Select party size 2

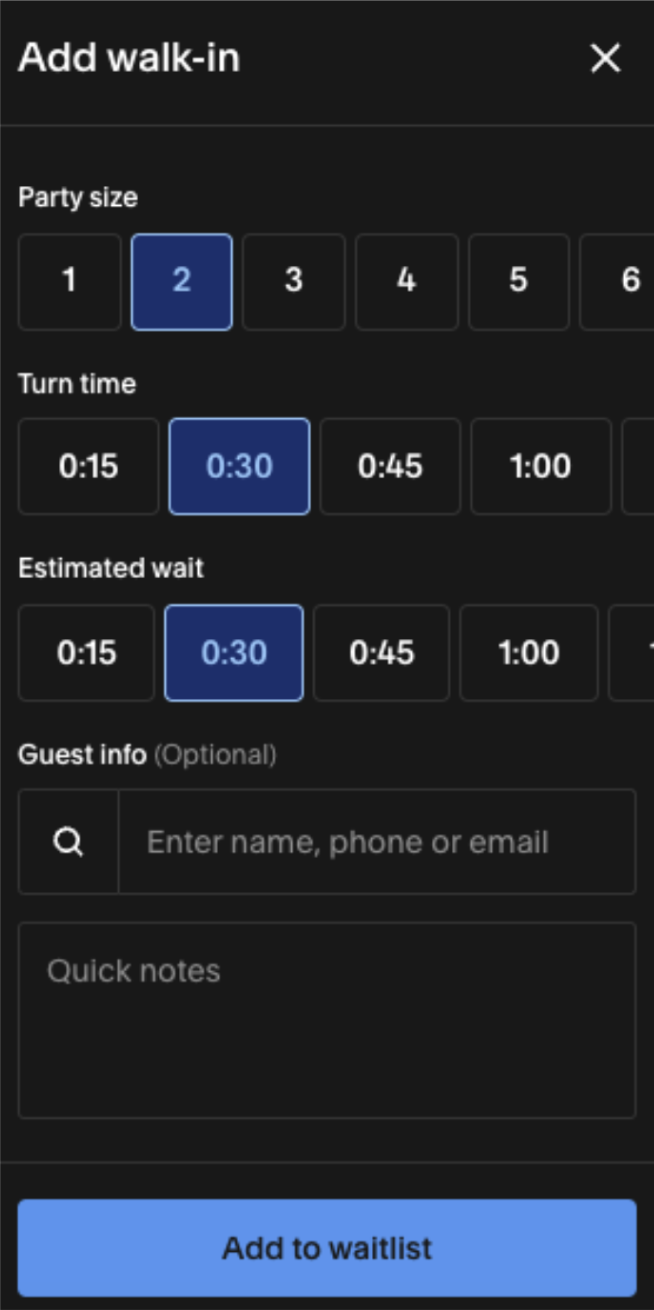click(x=181, y=281)
